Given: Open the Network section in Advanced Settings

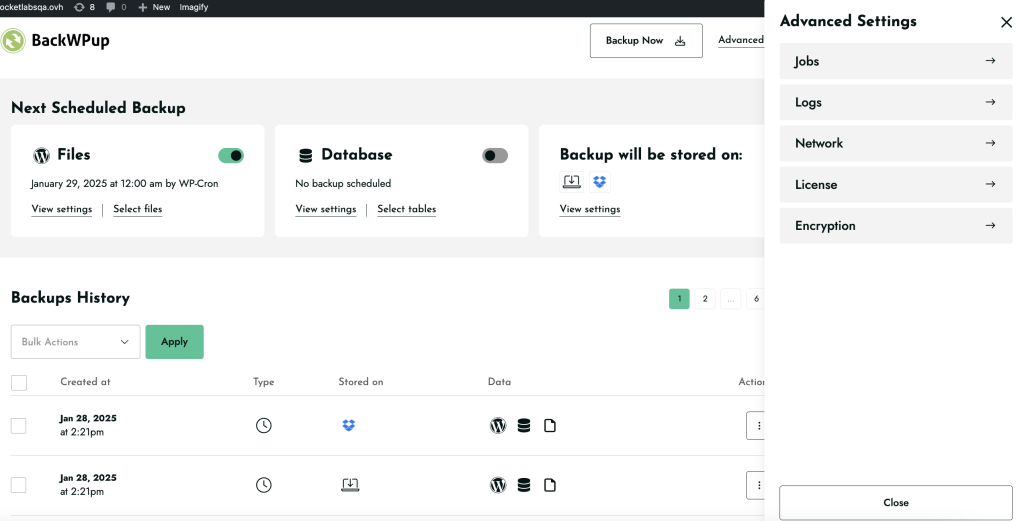Looking at the screenshot, I should [896, 144].
